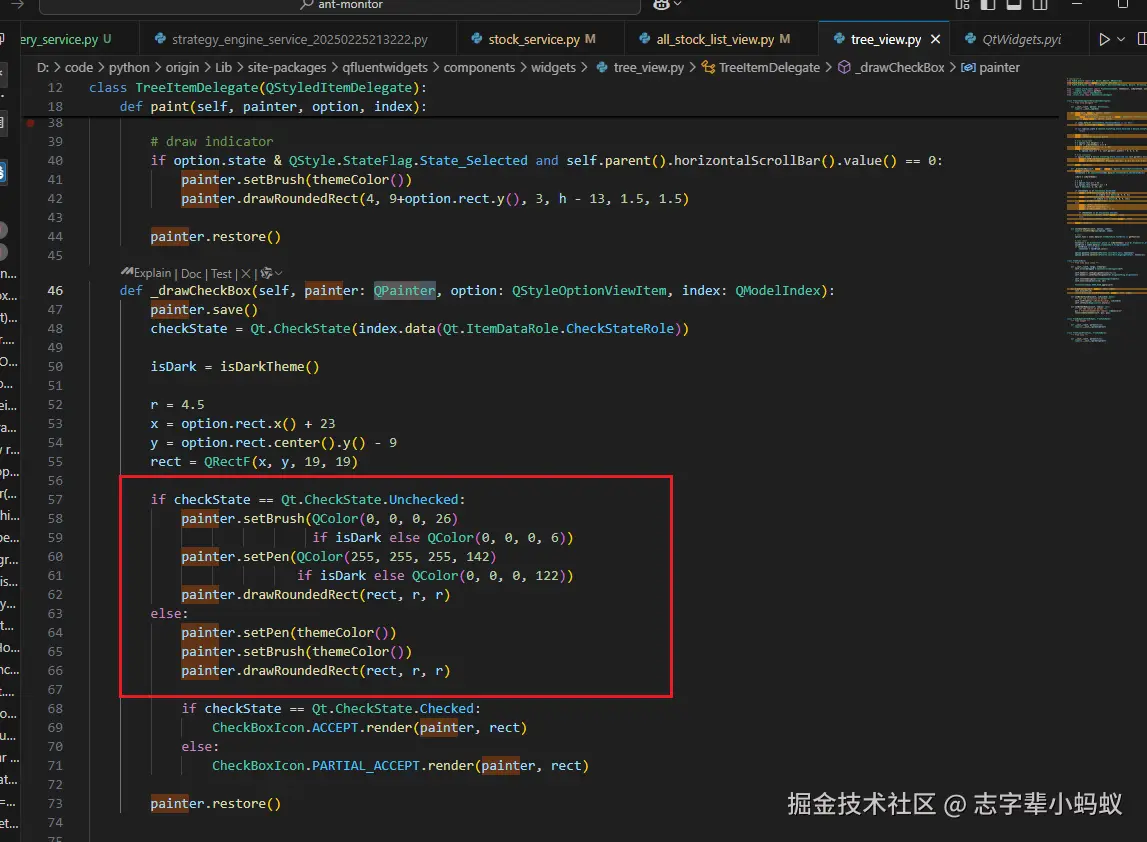This screenshot has height=842, width=1147.
Task: Click the 'origin' breadcrumb folder
Action: (x=182, y=67)
